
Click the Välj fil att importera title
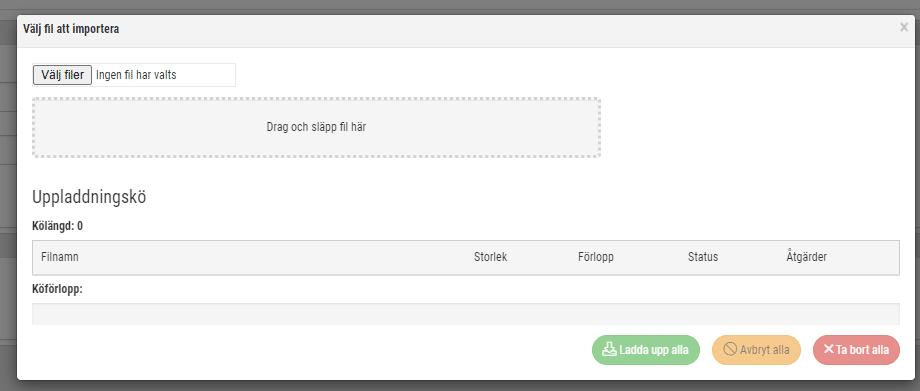click(x=71, y=29)
